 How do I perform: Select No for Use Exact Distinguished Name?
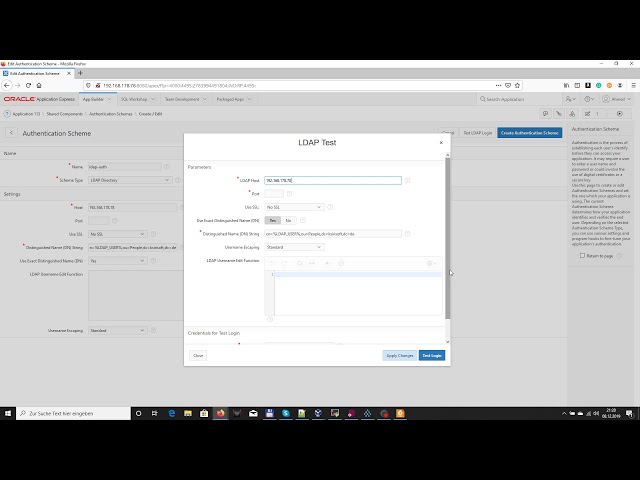288,220
